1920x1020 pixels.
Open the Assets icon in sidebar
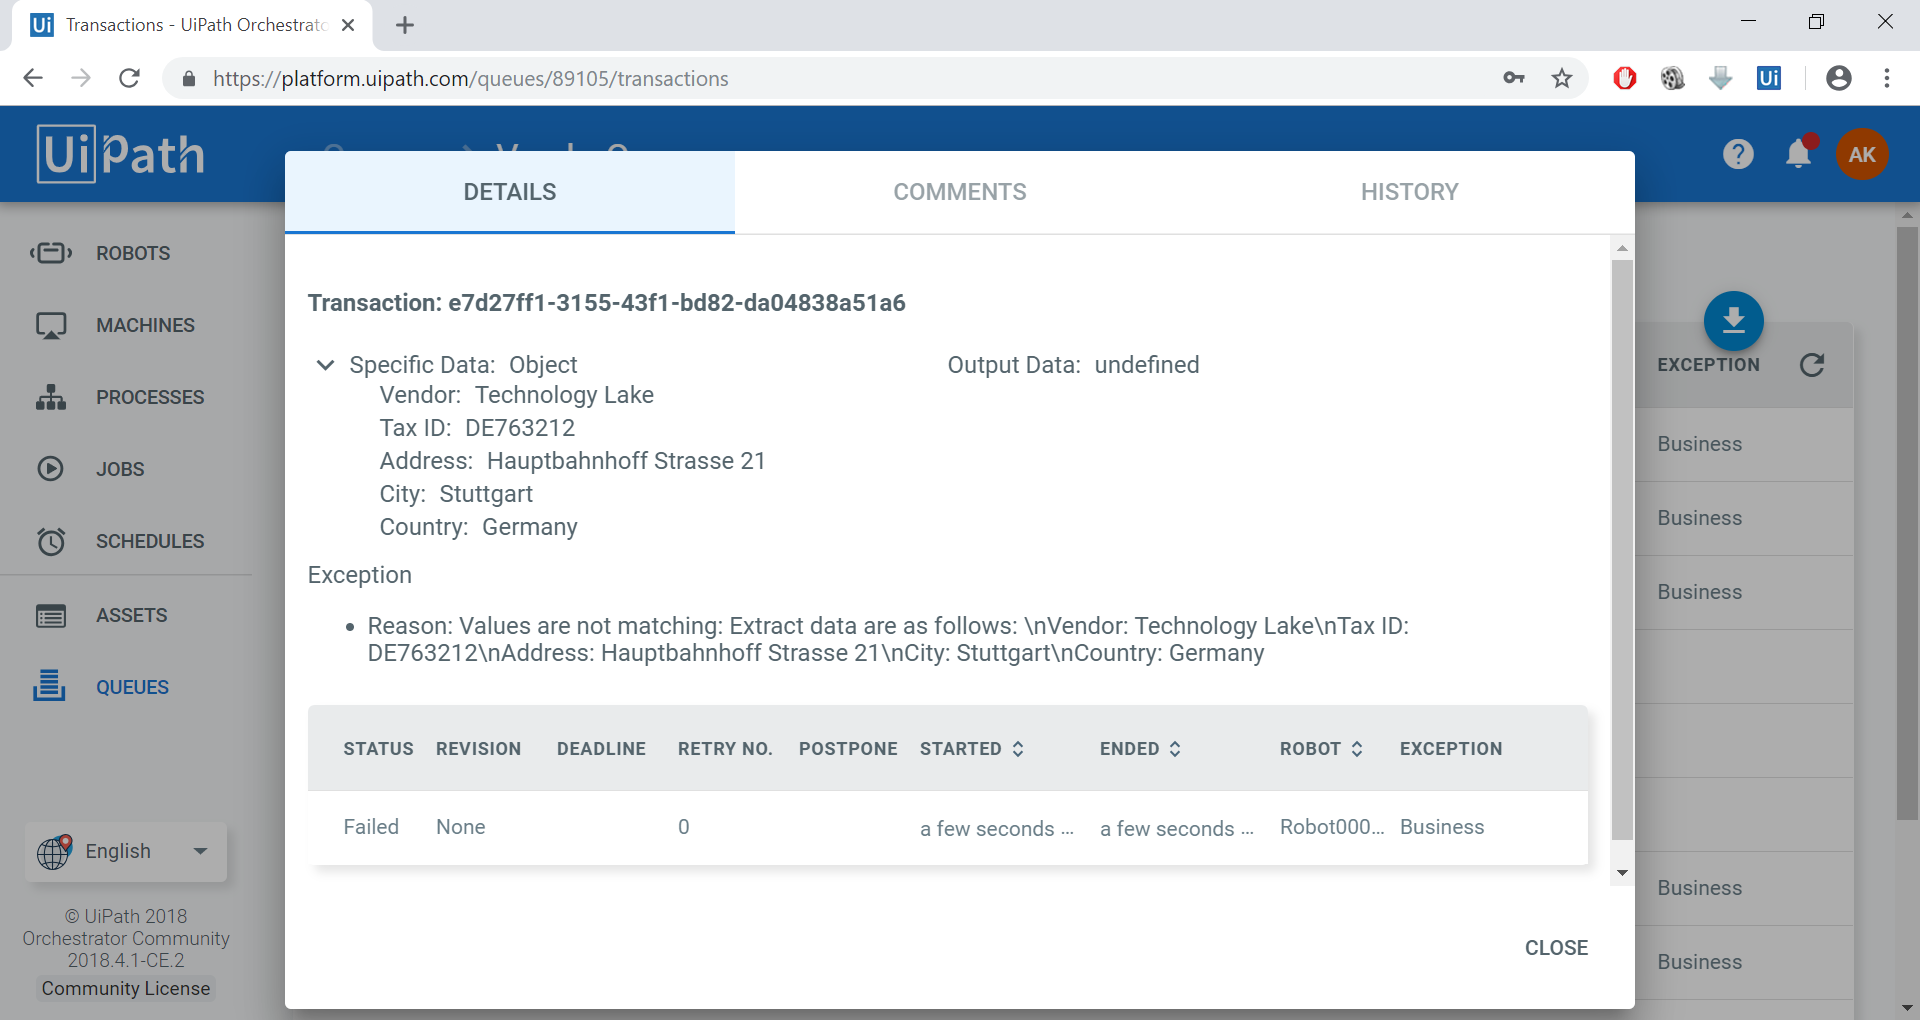click(51, 615)
